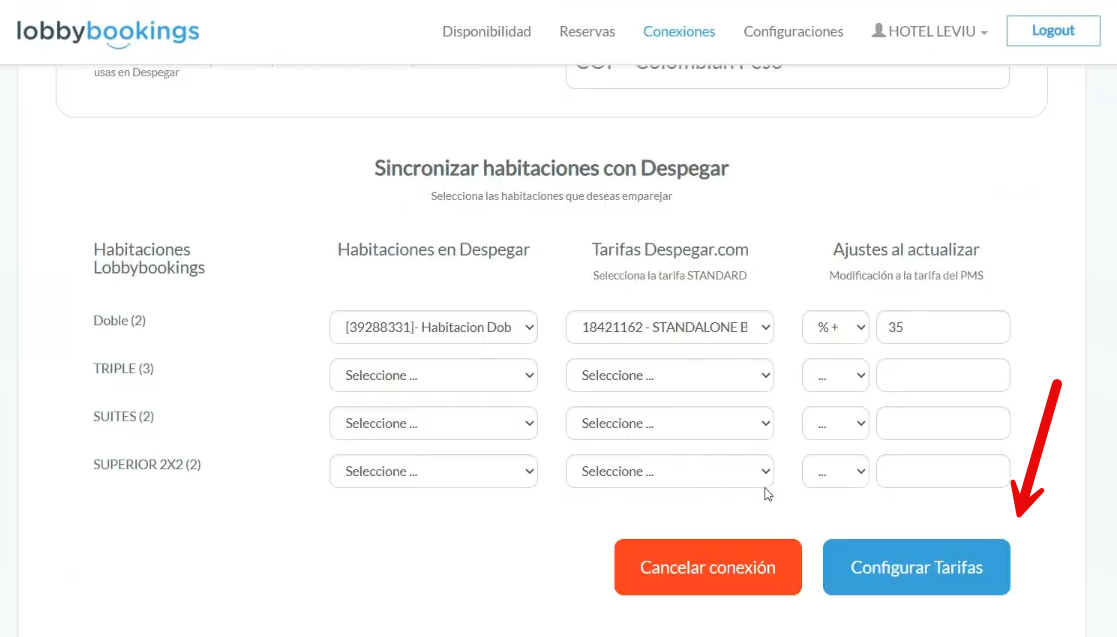Select a Despegar tariff for SUPERIOR 2X2
The image size is (1117, 637).
pyautogui.click(x=670, y=471)
